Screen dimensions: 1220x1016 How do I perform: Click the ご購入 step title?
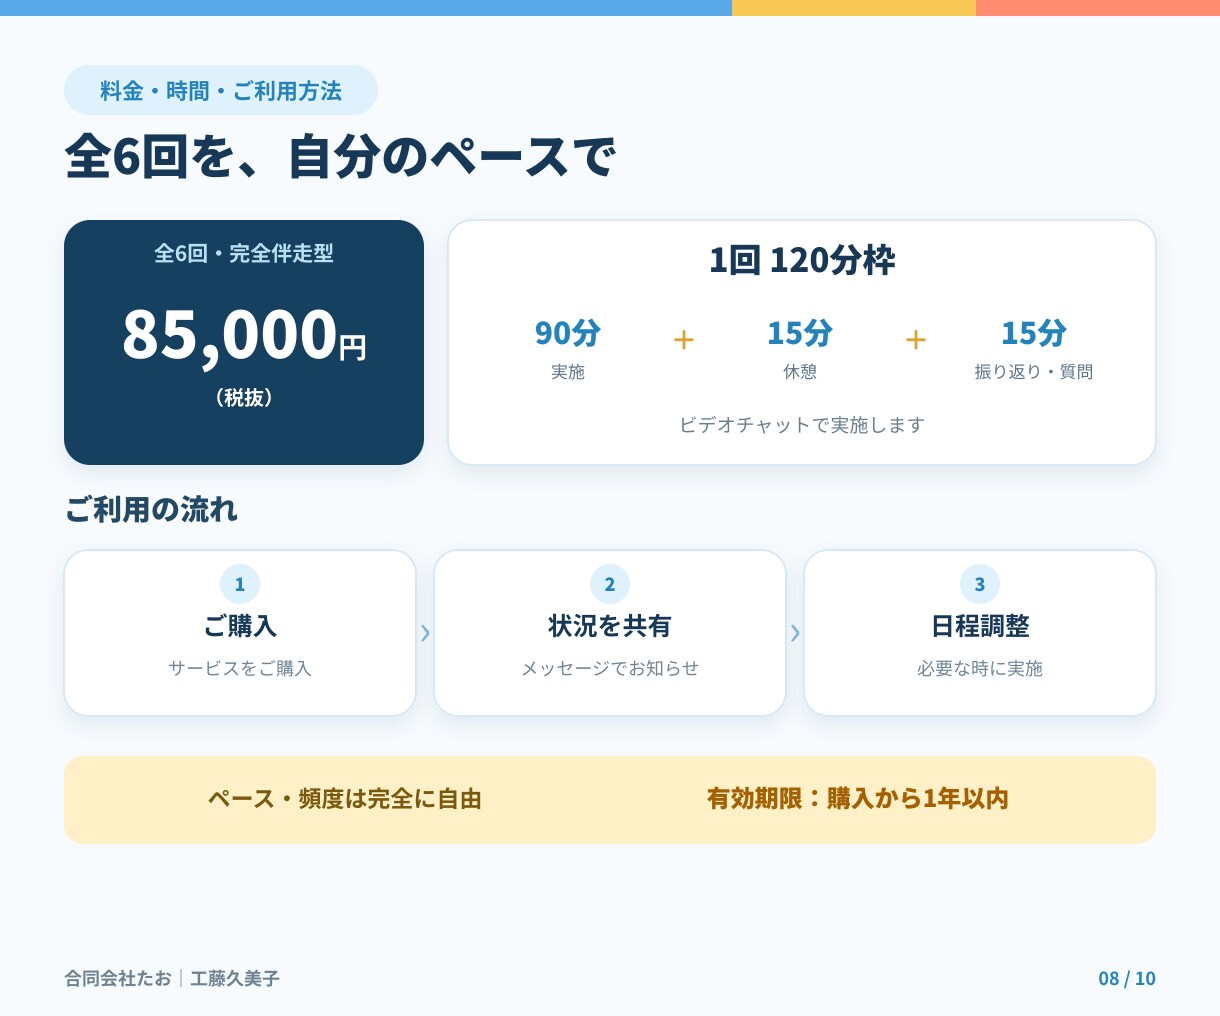pyautogui.click(x=240, y=626)
